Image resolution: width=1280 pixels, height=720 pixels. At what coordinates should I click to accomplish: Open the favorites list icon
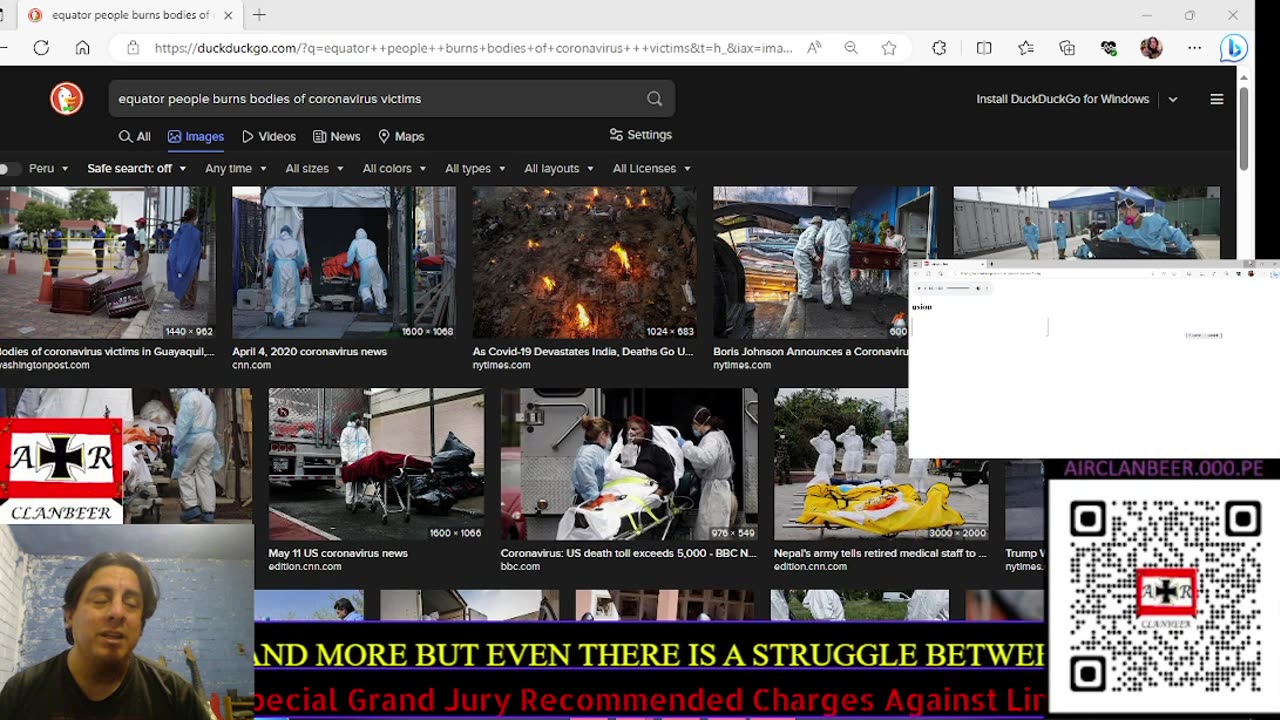[x=1026, y=48]
